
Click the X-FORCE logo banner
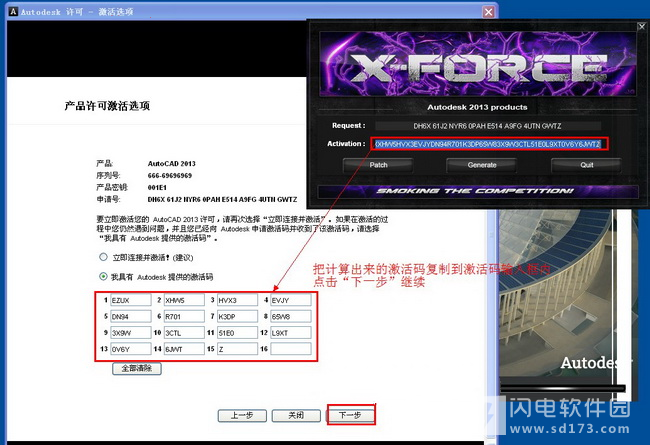tap(478, 64)
